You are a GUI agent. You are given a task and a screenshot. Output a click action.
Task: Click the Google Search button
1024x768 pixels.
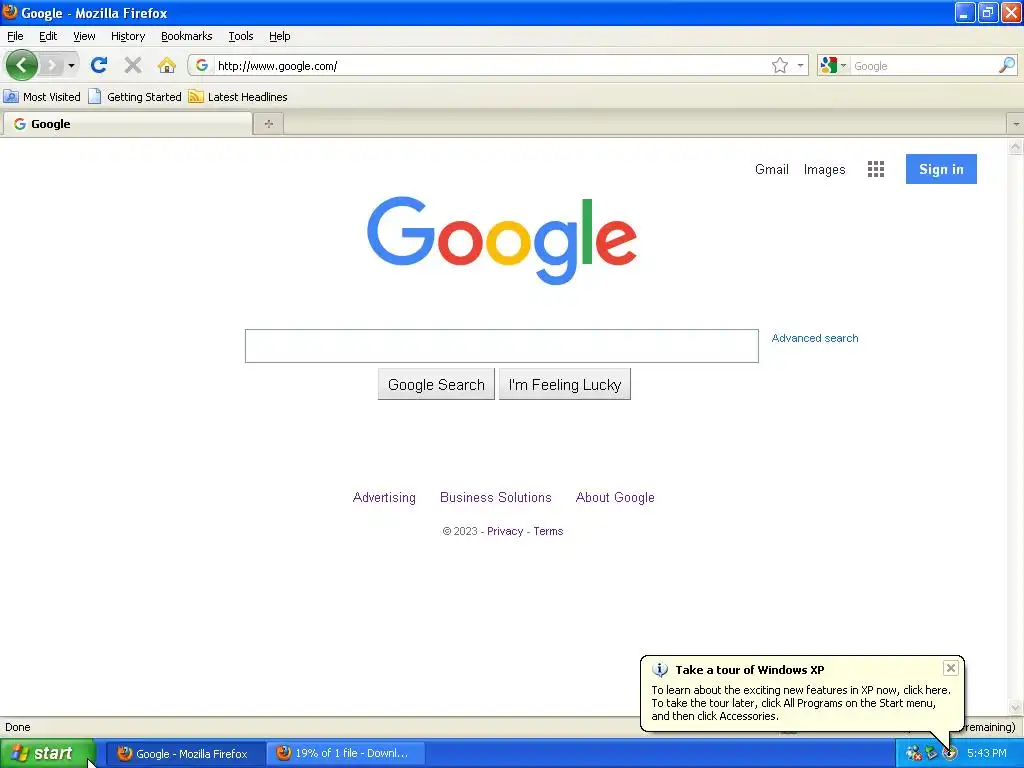(436, 384)
